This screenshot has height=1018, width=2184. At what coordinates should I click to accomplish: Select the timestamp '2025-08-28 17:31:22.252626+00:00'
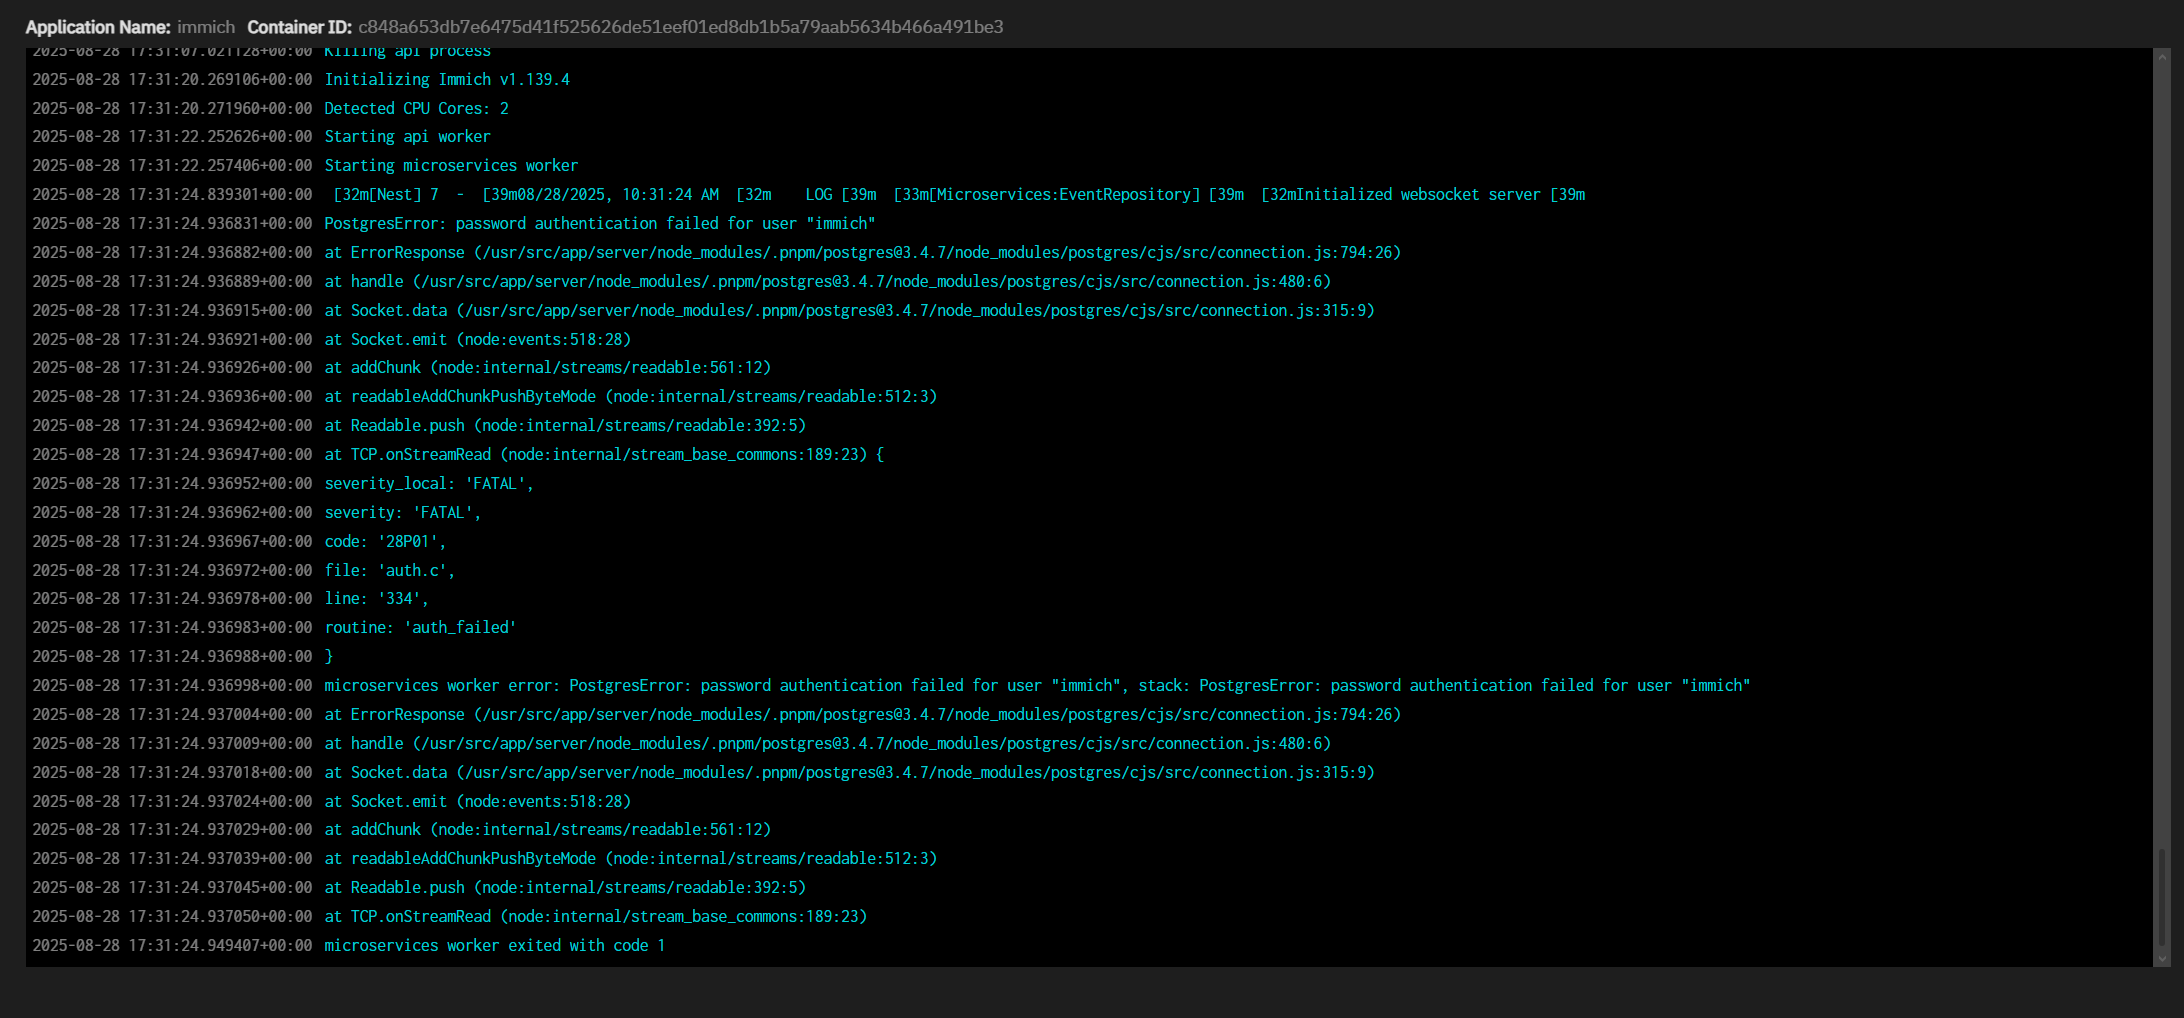pos(172,137)
